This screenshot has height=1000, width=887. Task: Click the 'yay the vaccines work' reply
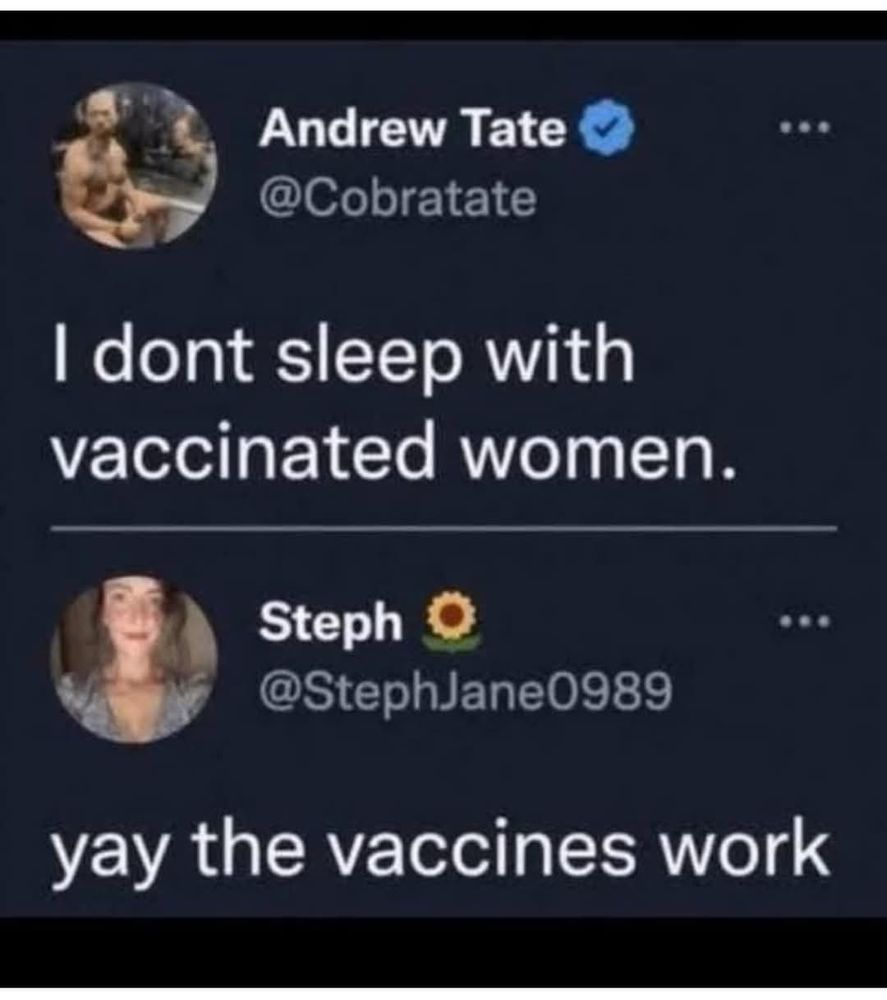coord(441,852)
